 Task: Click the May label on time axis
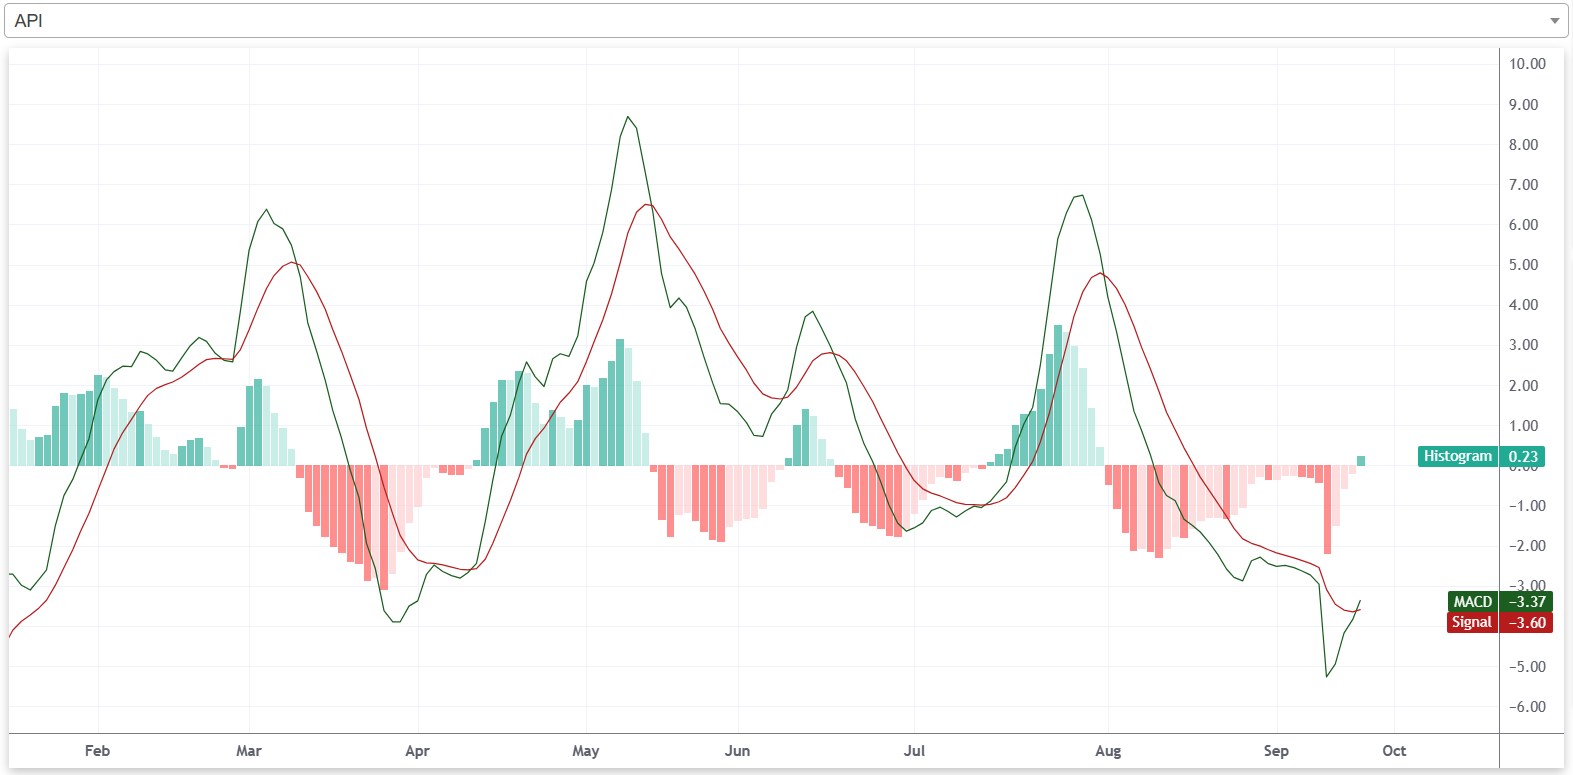585,751
